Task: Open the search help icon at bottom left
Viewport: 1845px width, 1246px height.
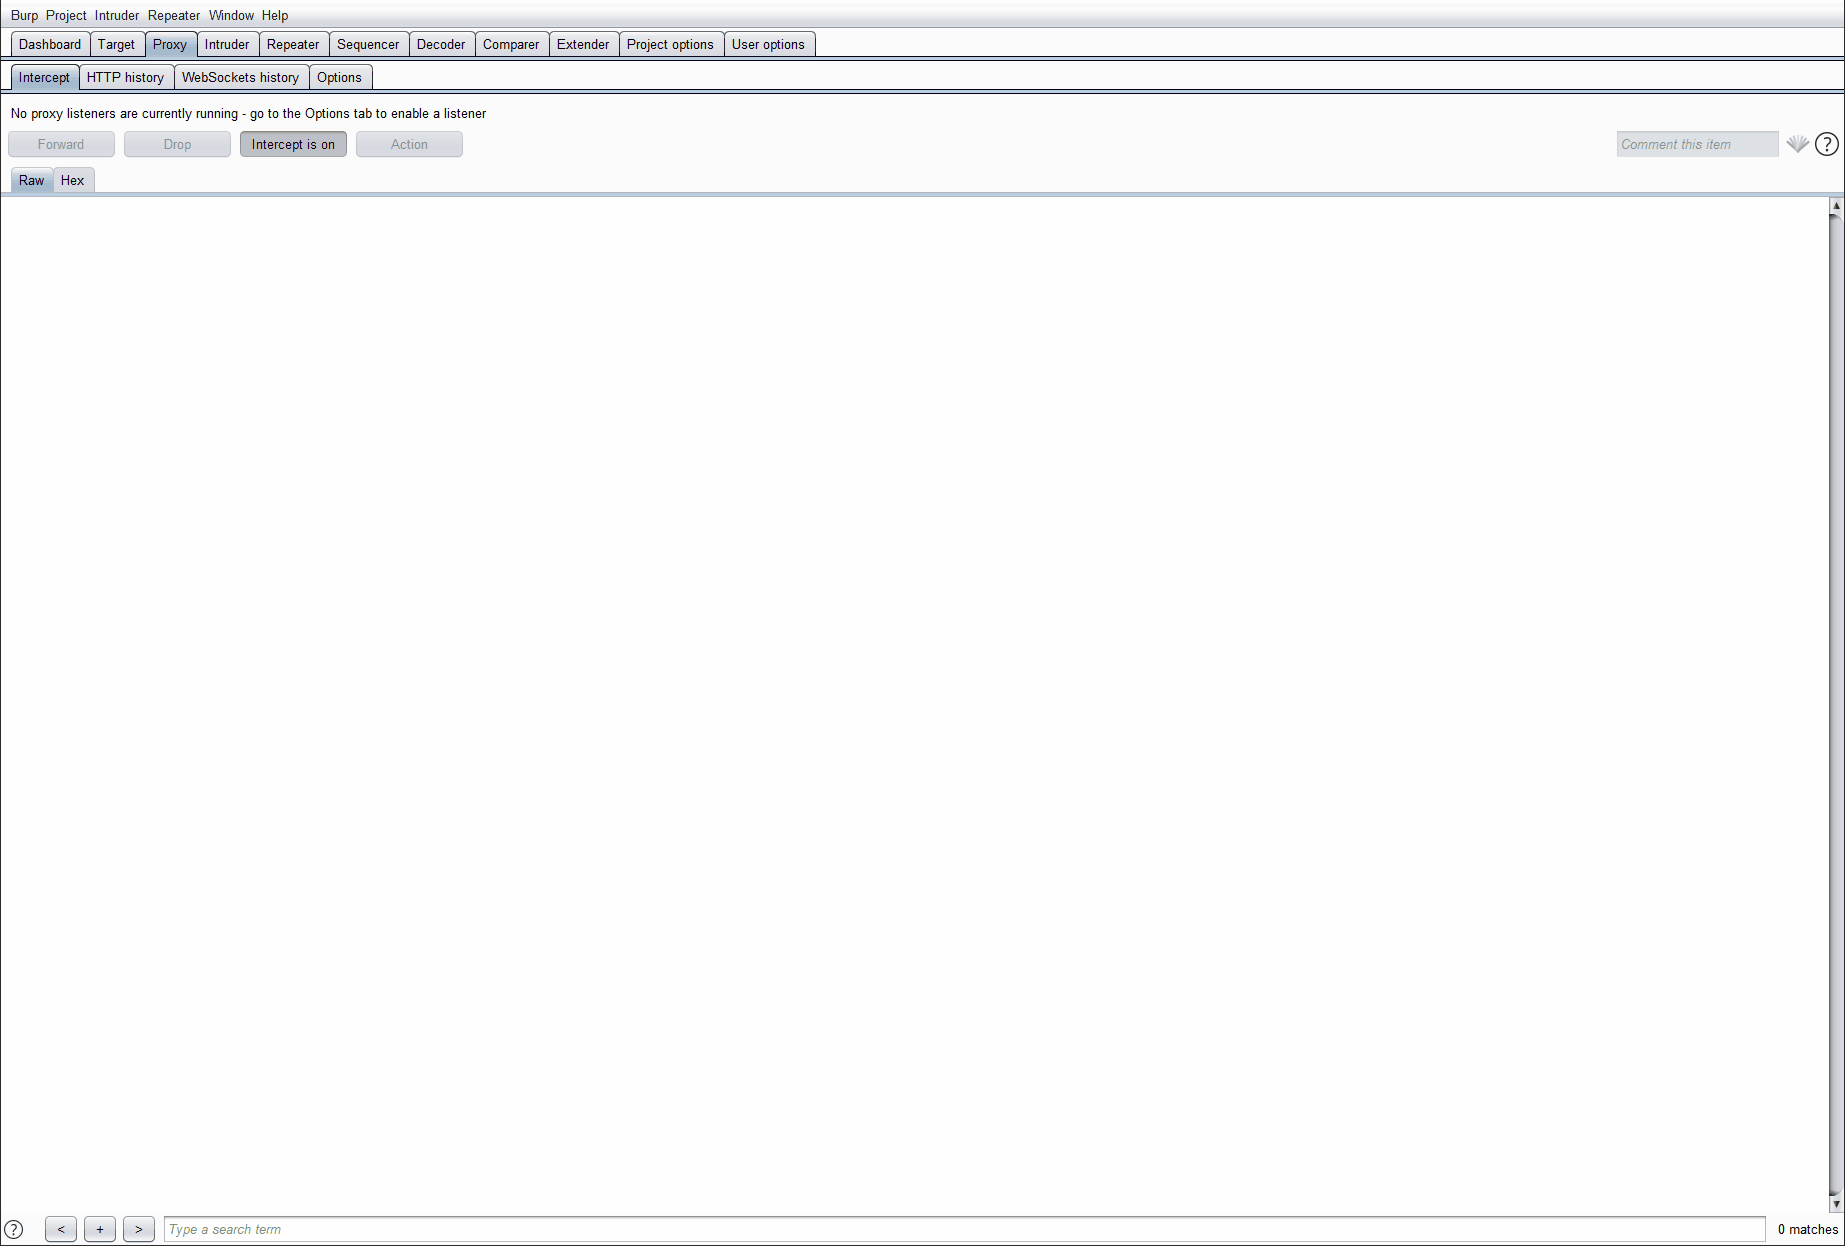Action: click(14, 1229)
